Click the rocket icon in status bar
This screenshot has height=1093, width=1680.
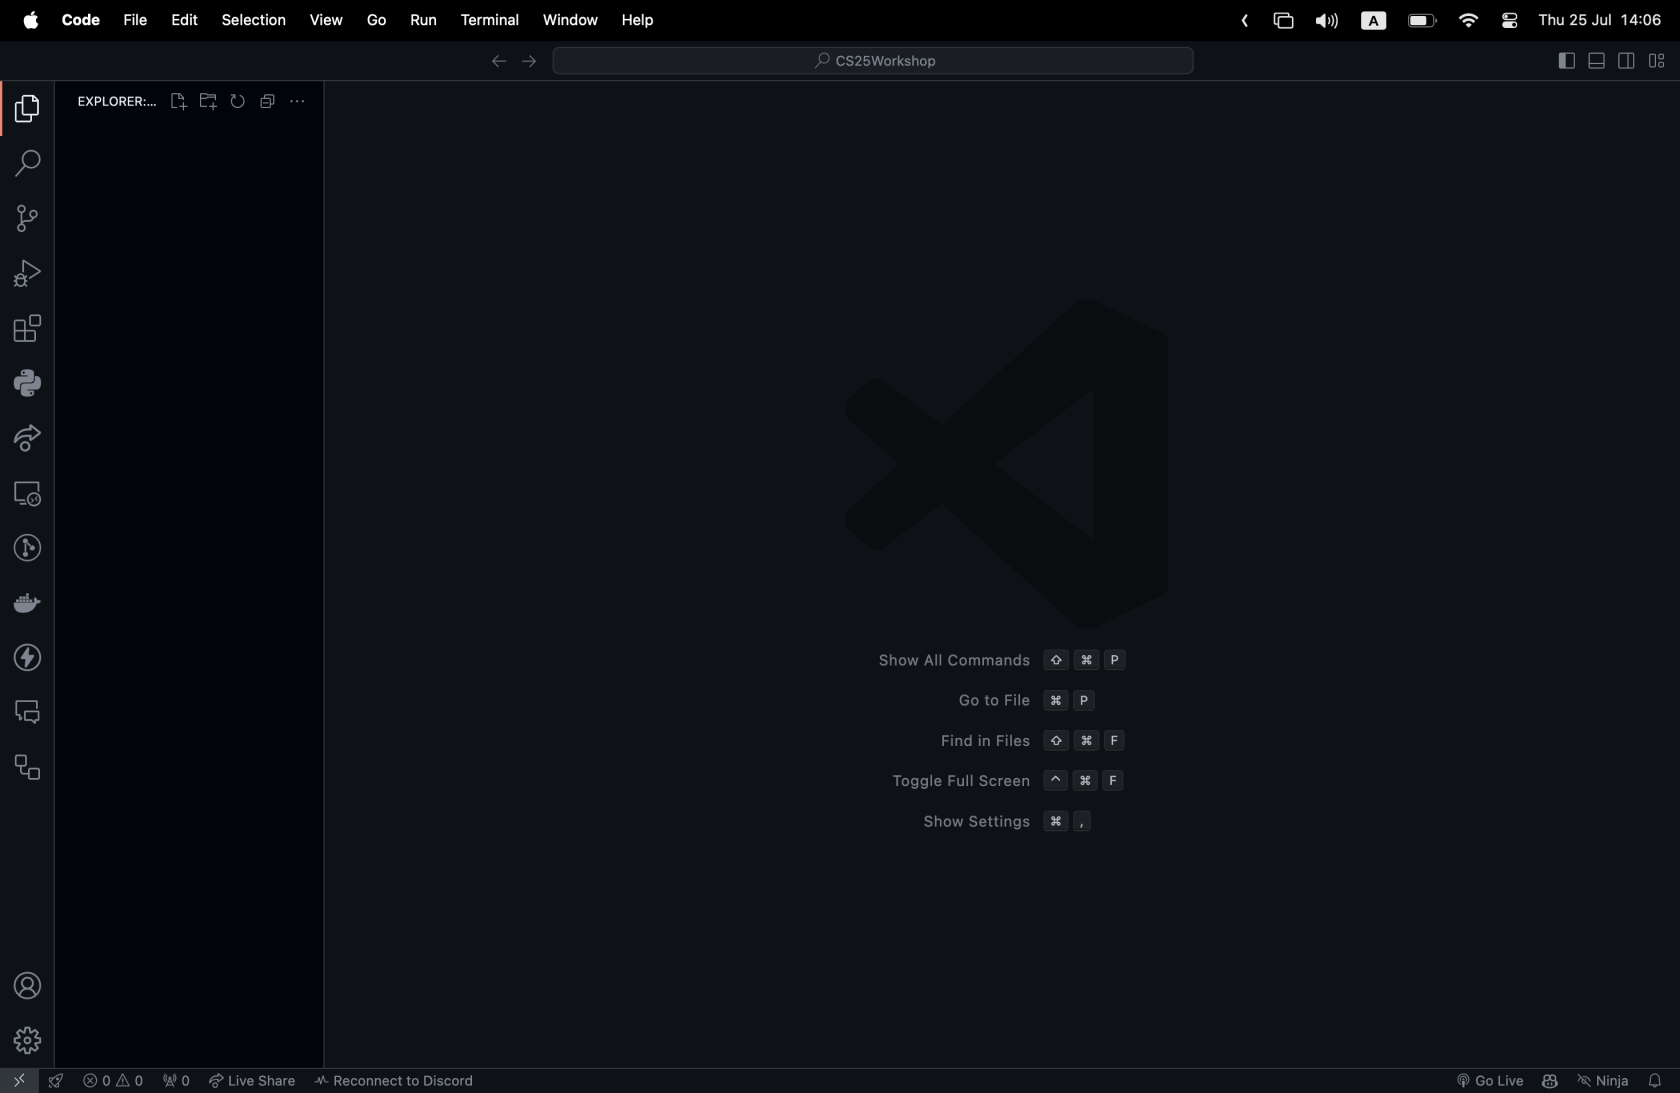[x=56, y=1081]
